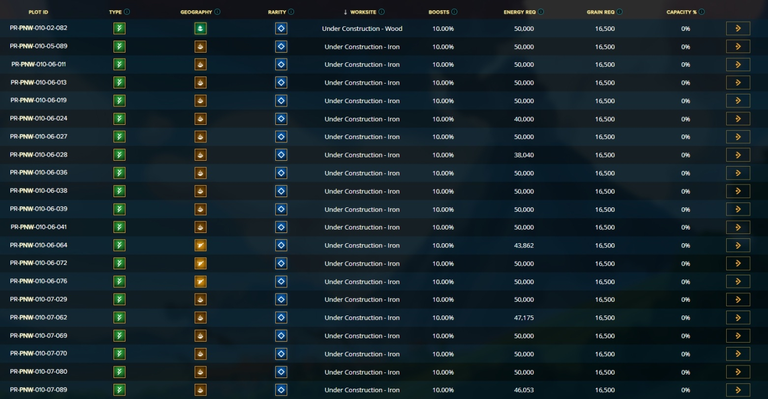This screenshot has height=399, width=768.
Task: Click info icon next to Type header
Action: [127, 12]
